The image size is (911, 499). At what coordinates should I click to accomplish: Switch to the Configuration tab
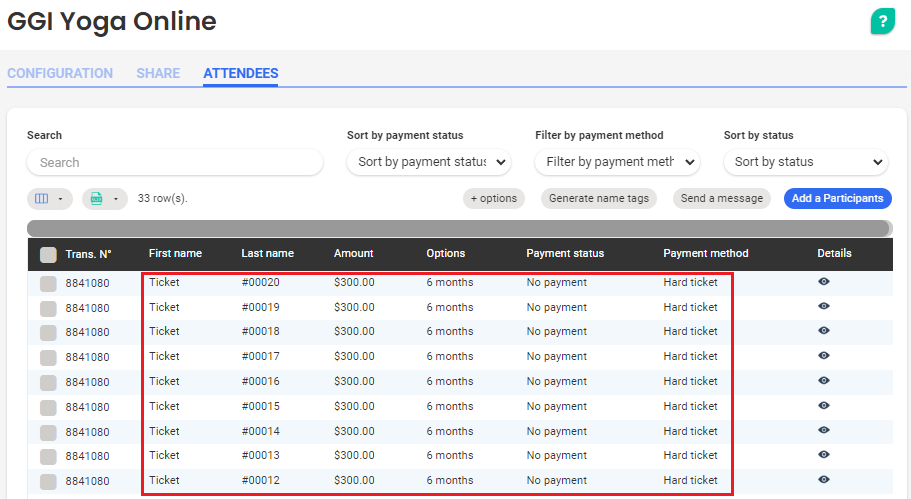click(x=60, y=73)
